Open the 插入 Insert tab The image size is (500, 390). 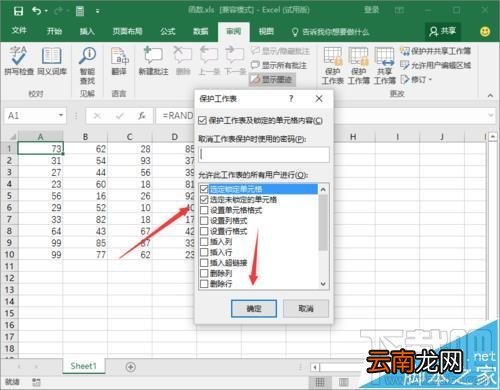(x=87, y=31)
